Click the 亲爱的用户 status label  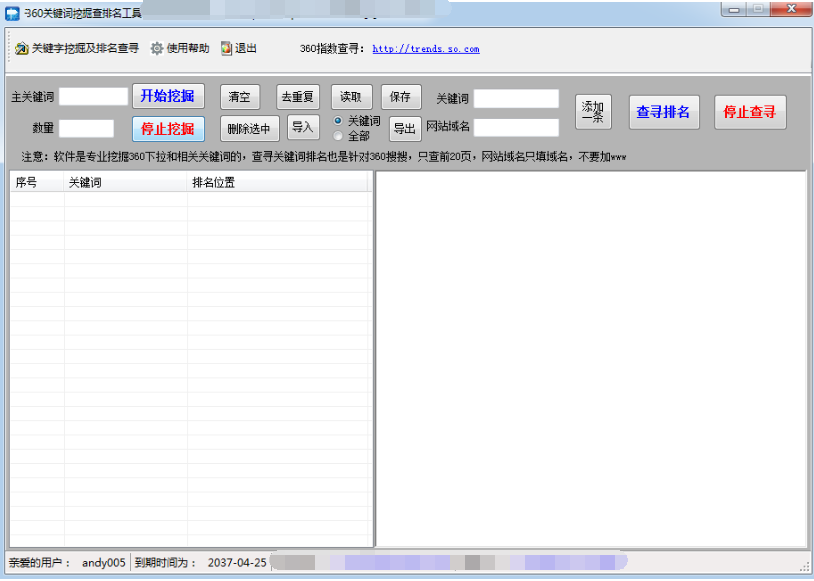[x=39, y=563]
